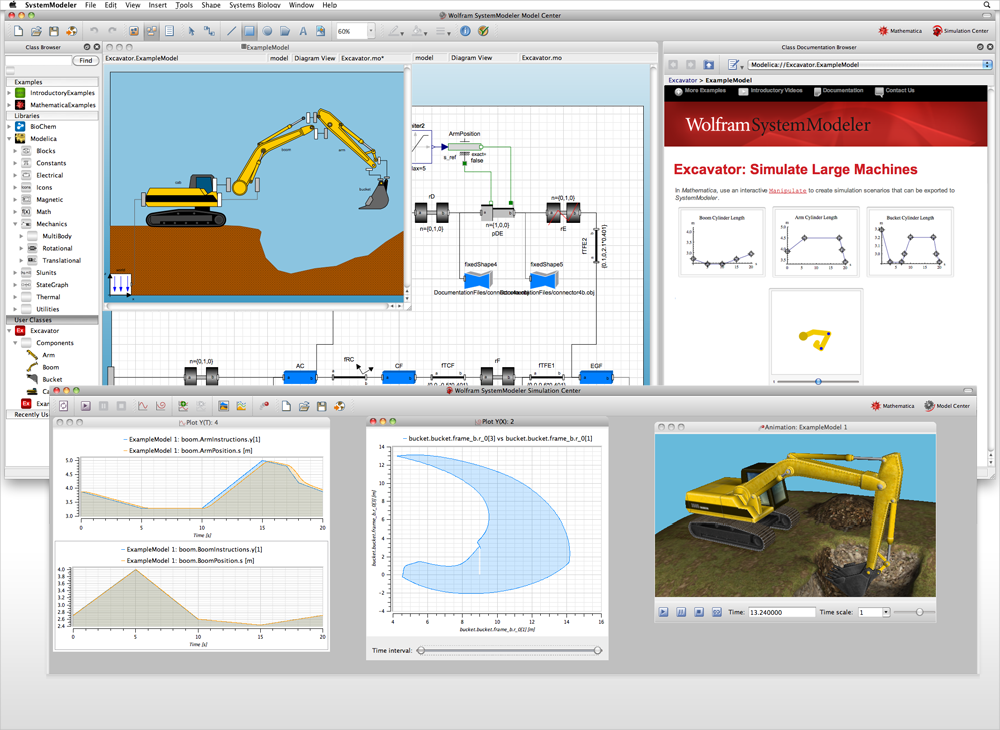Open the Shape menu

coord(211,5)
